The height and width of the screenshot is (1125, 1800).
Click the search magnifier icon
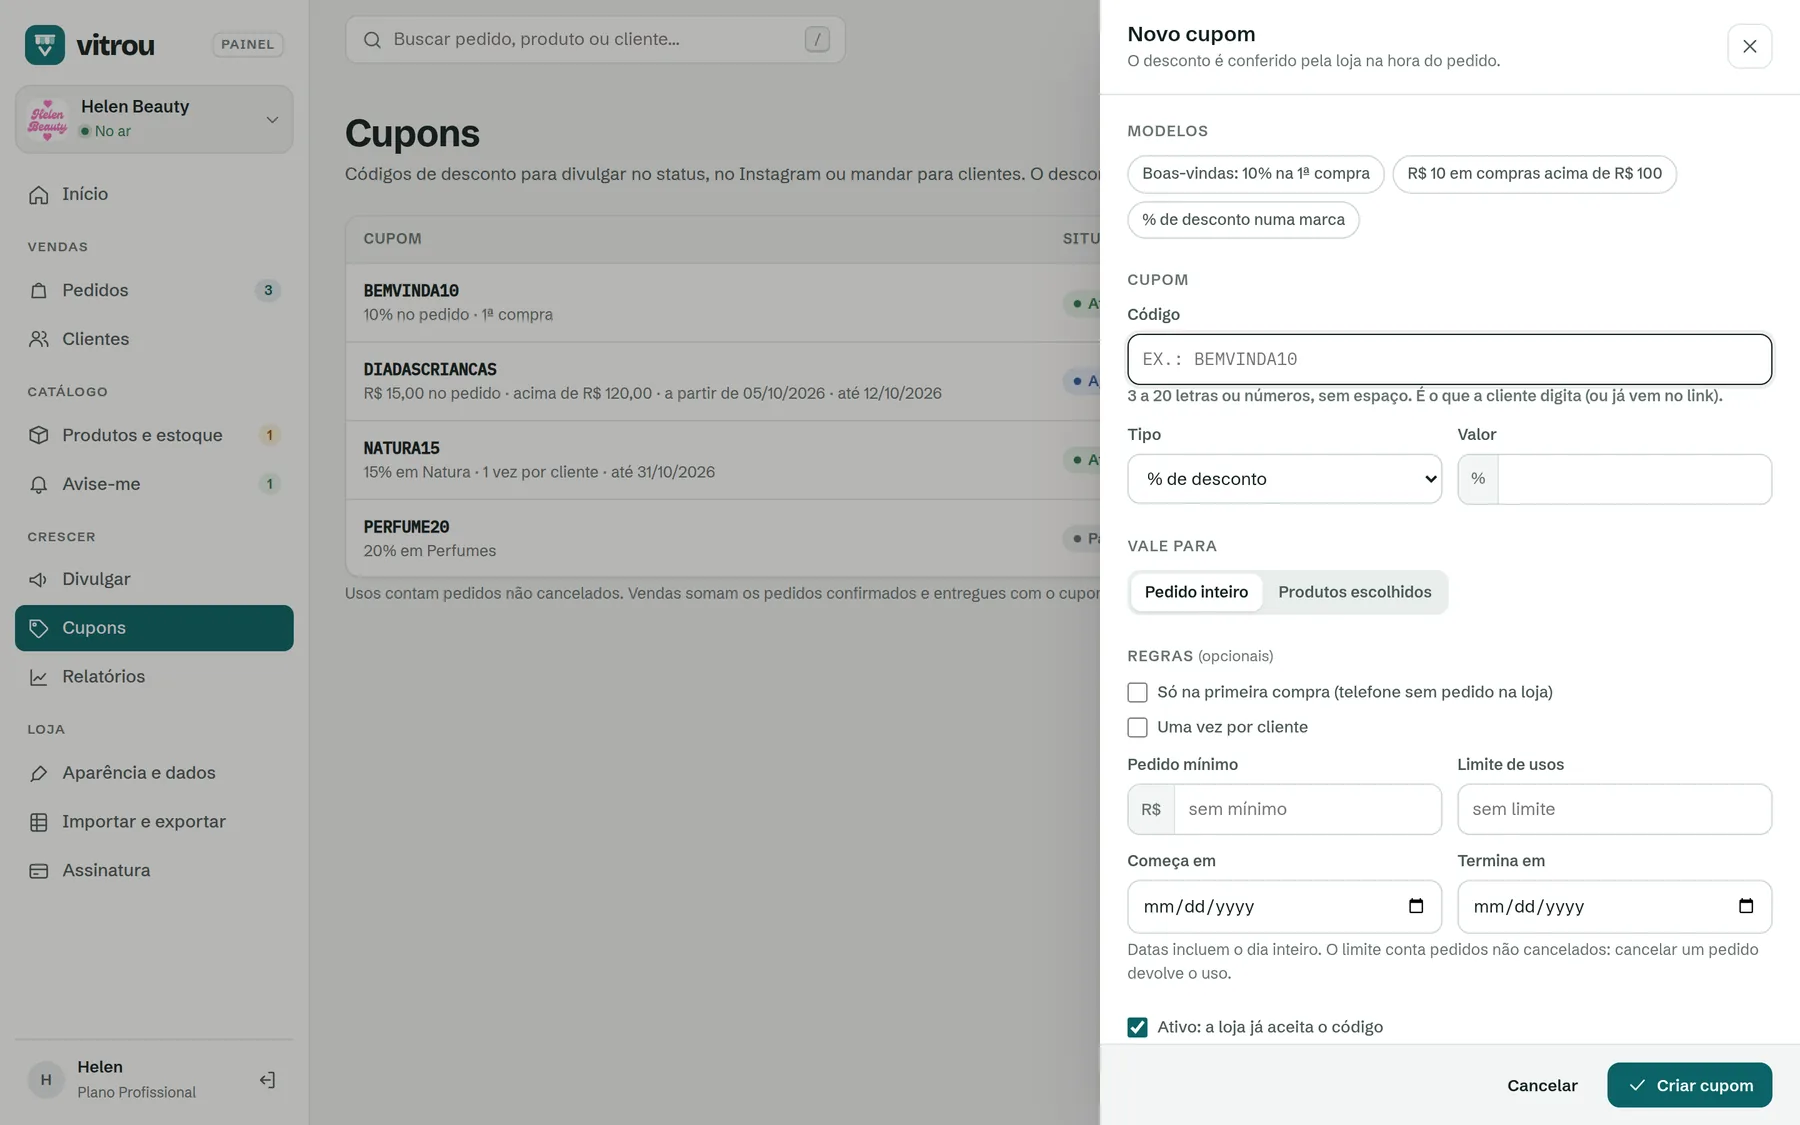tap(372, 40)
